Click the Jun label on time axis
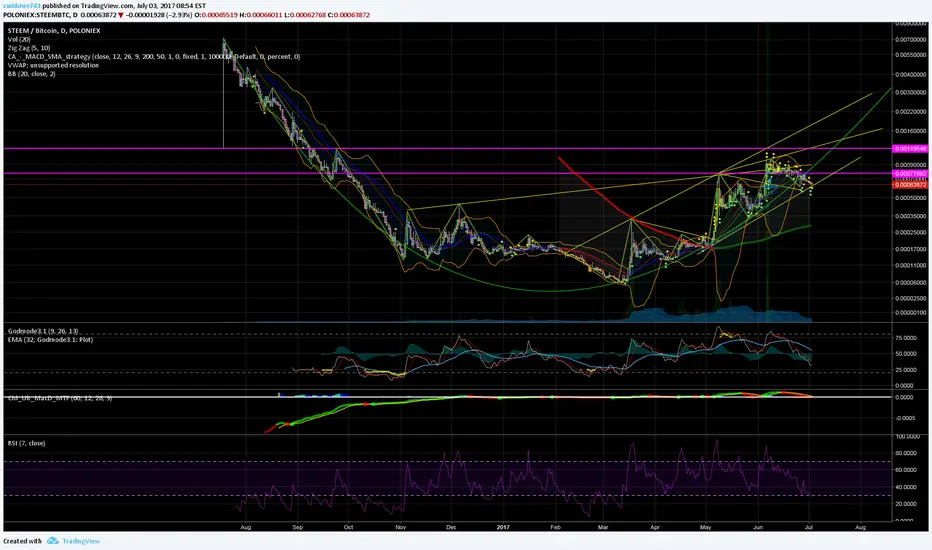The image size is (932, 550). [758, 527]
